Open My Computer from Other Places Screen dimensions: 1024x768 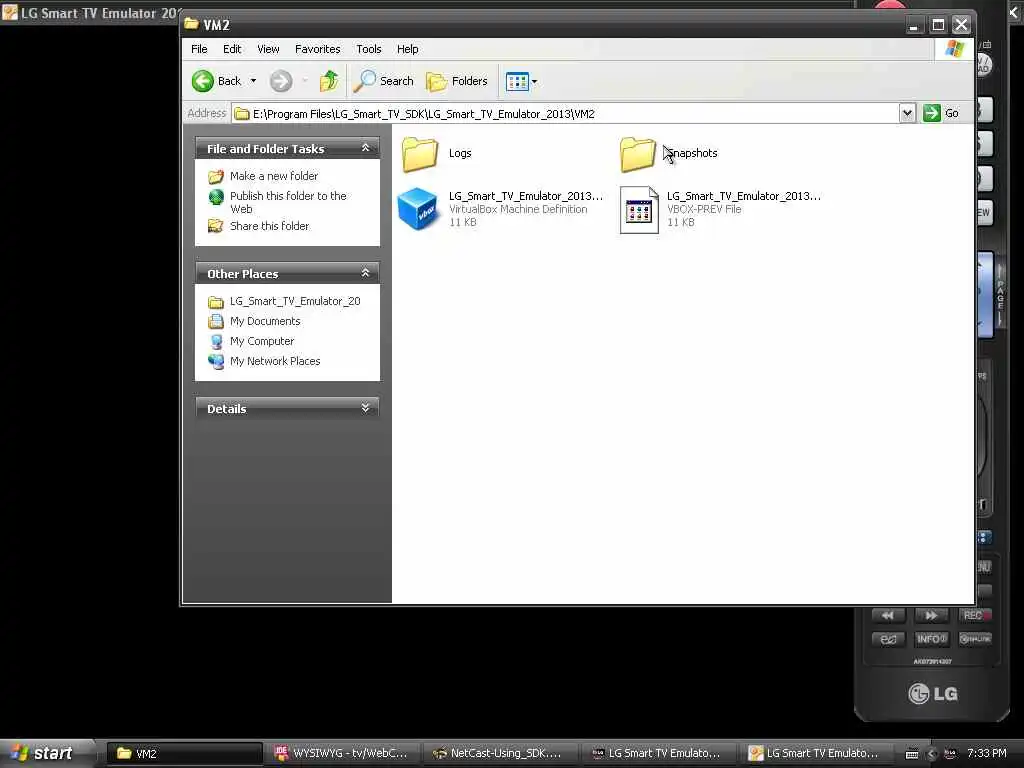point(262,341)
